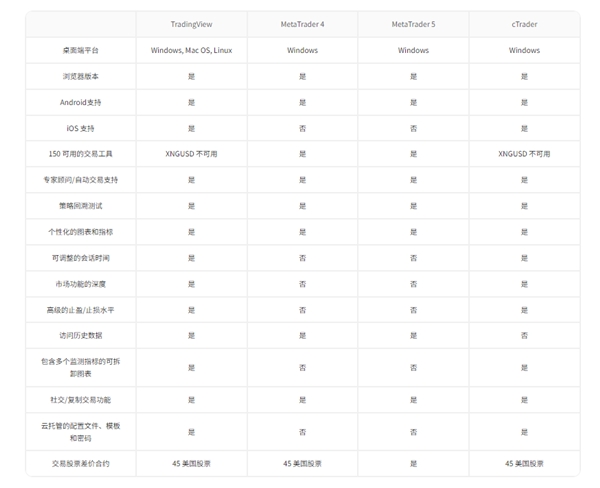Select the 包含多个监测指标的可拆卸图表 row label
Viewport: 600px width, 488px height.
pyautogui.click(x=80, y=367)
